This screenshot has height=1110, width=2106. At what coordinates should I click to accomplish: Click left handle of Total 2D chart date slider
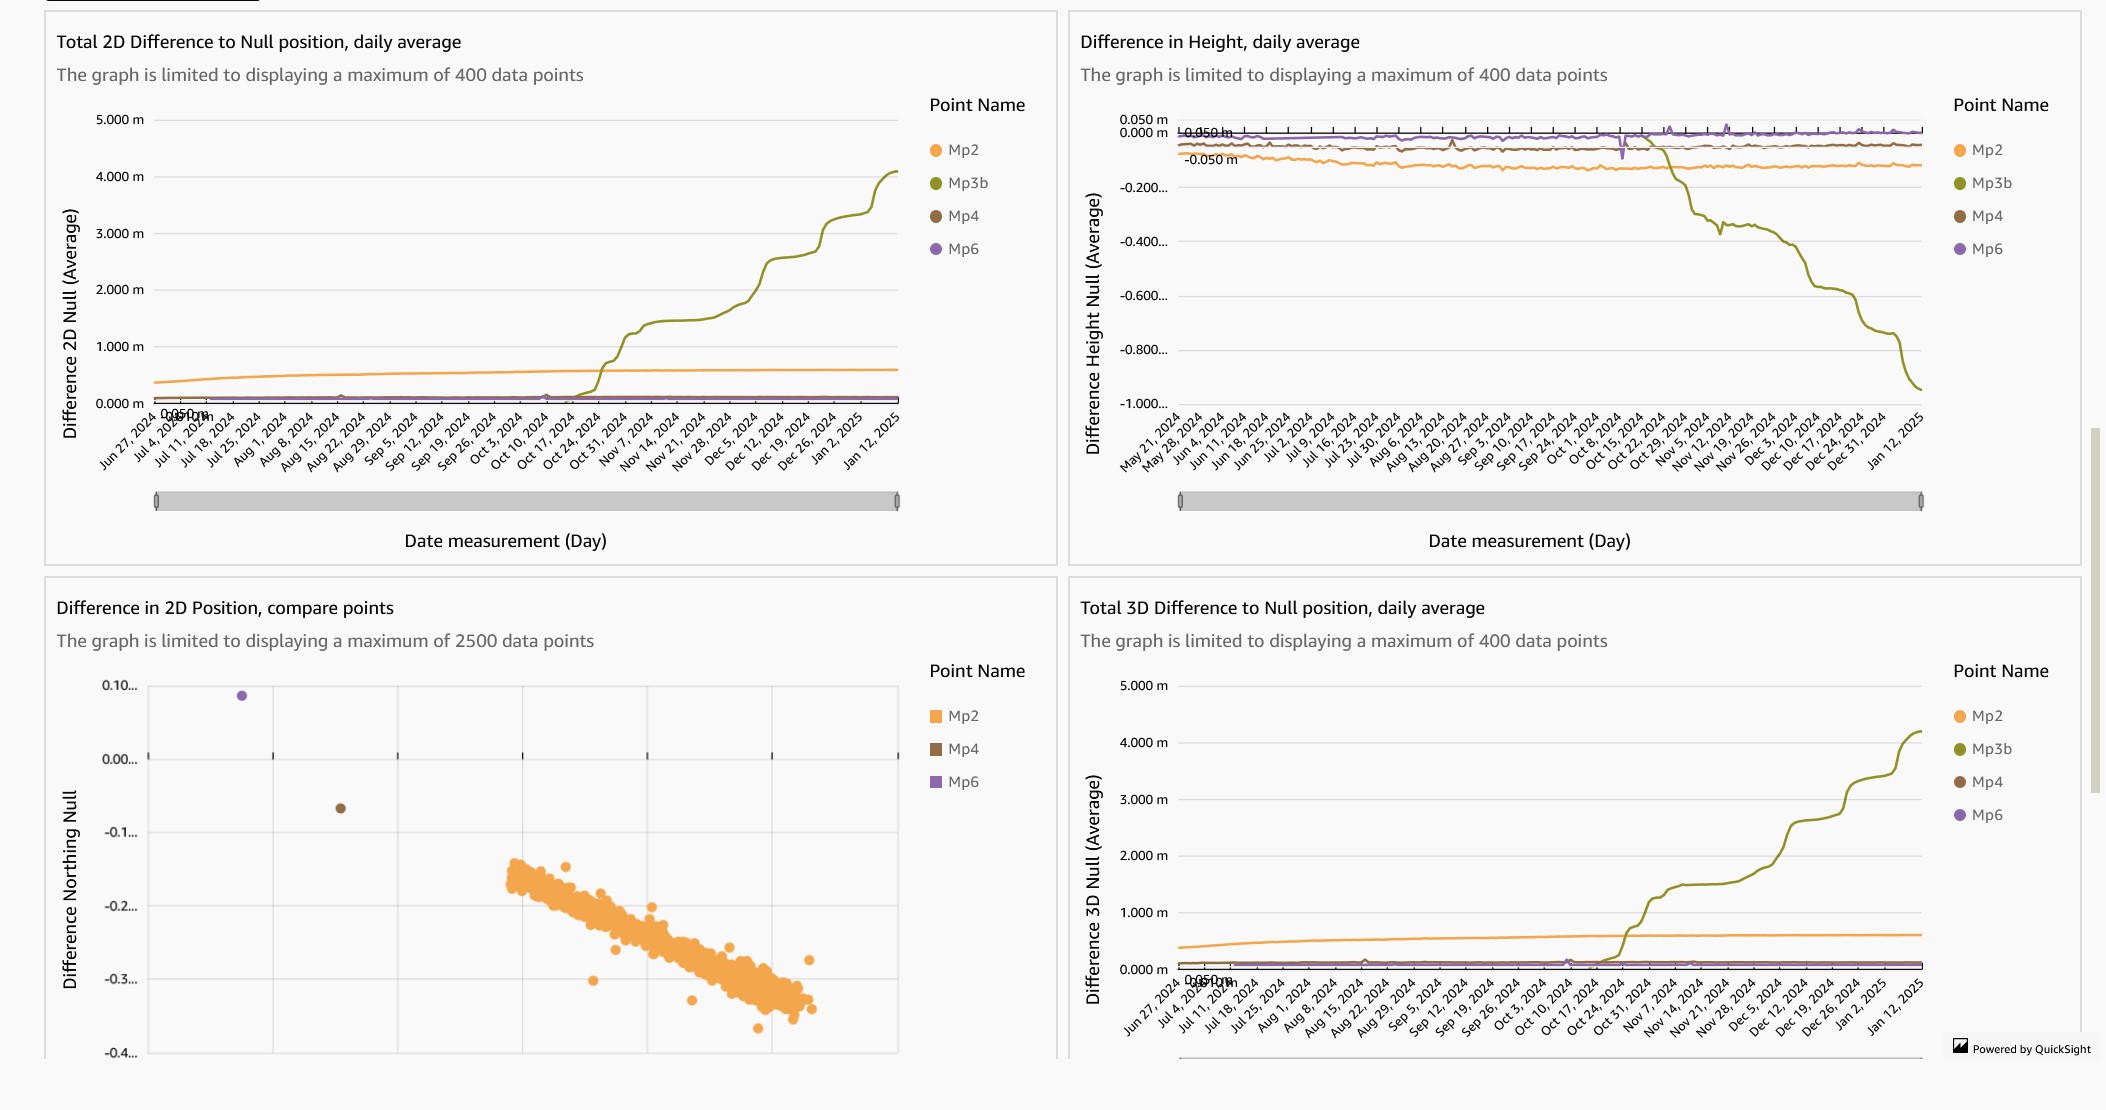point(156,501)
